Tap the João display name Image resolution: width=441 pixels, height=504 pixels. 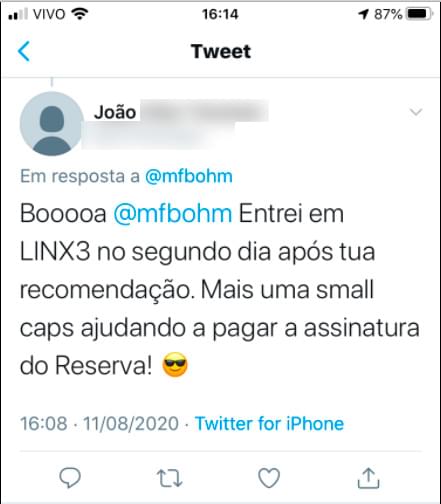pos(115,112)
